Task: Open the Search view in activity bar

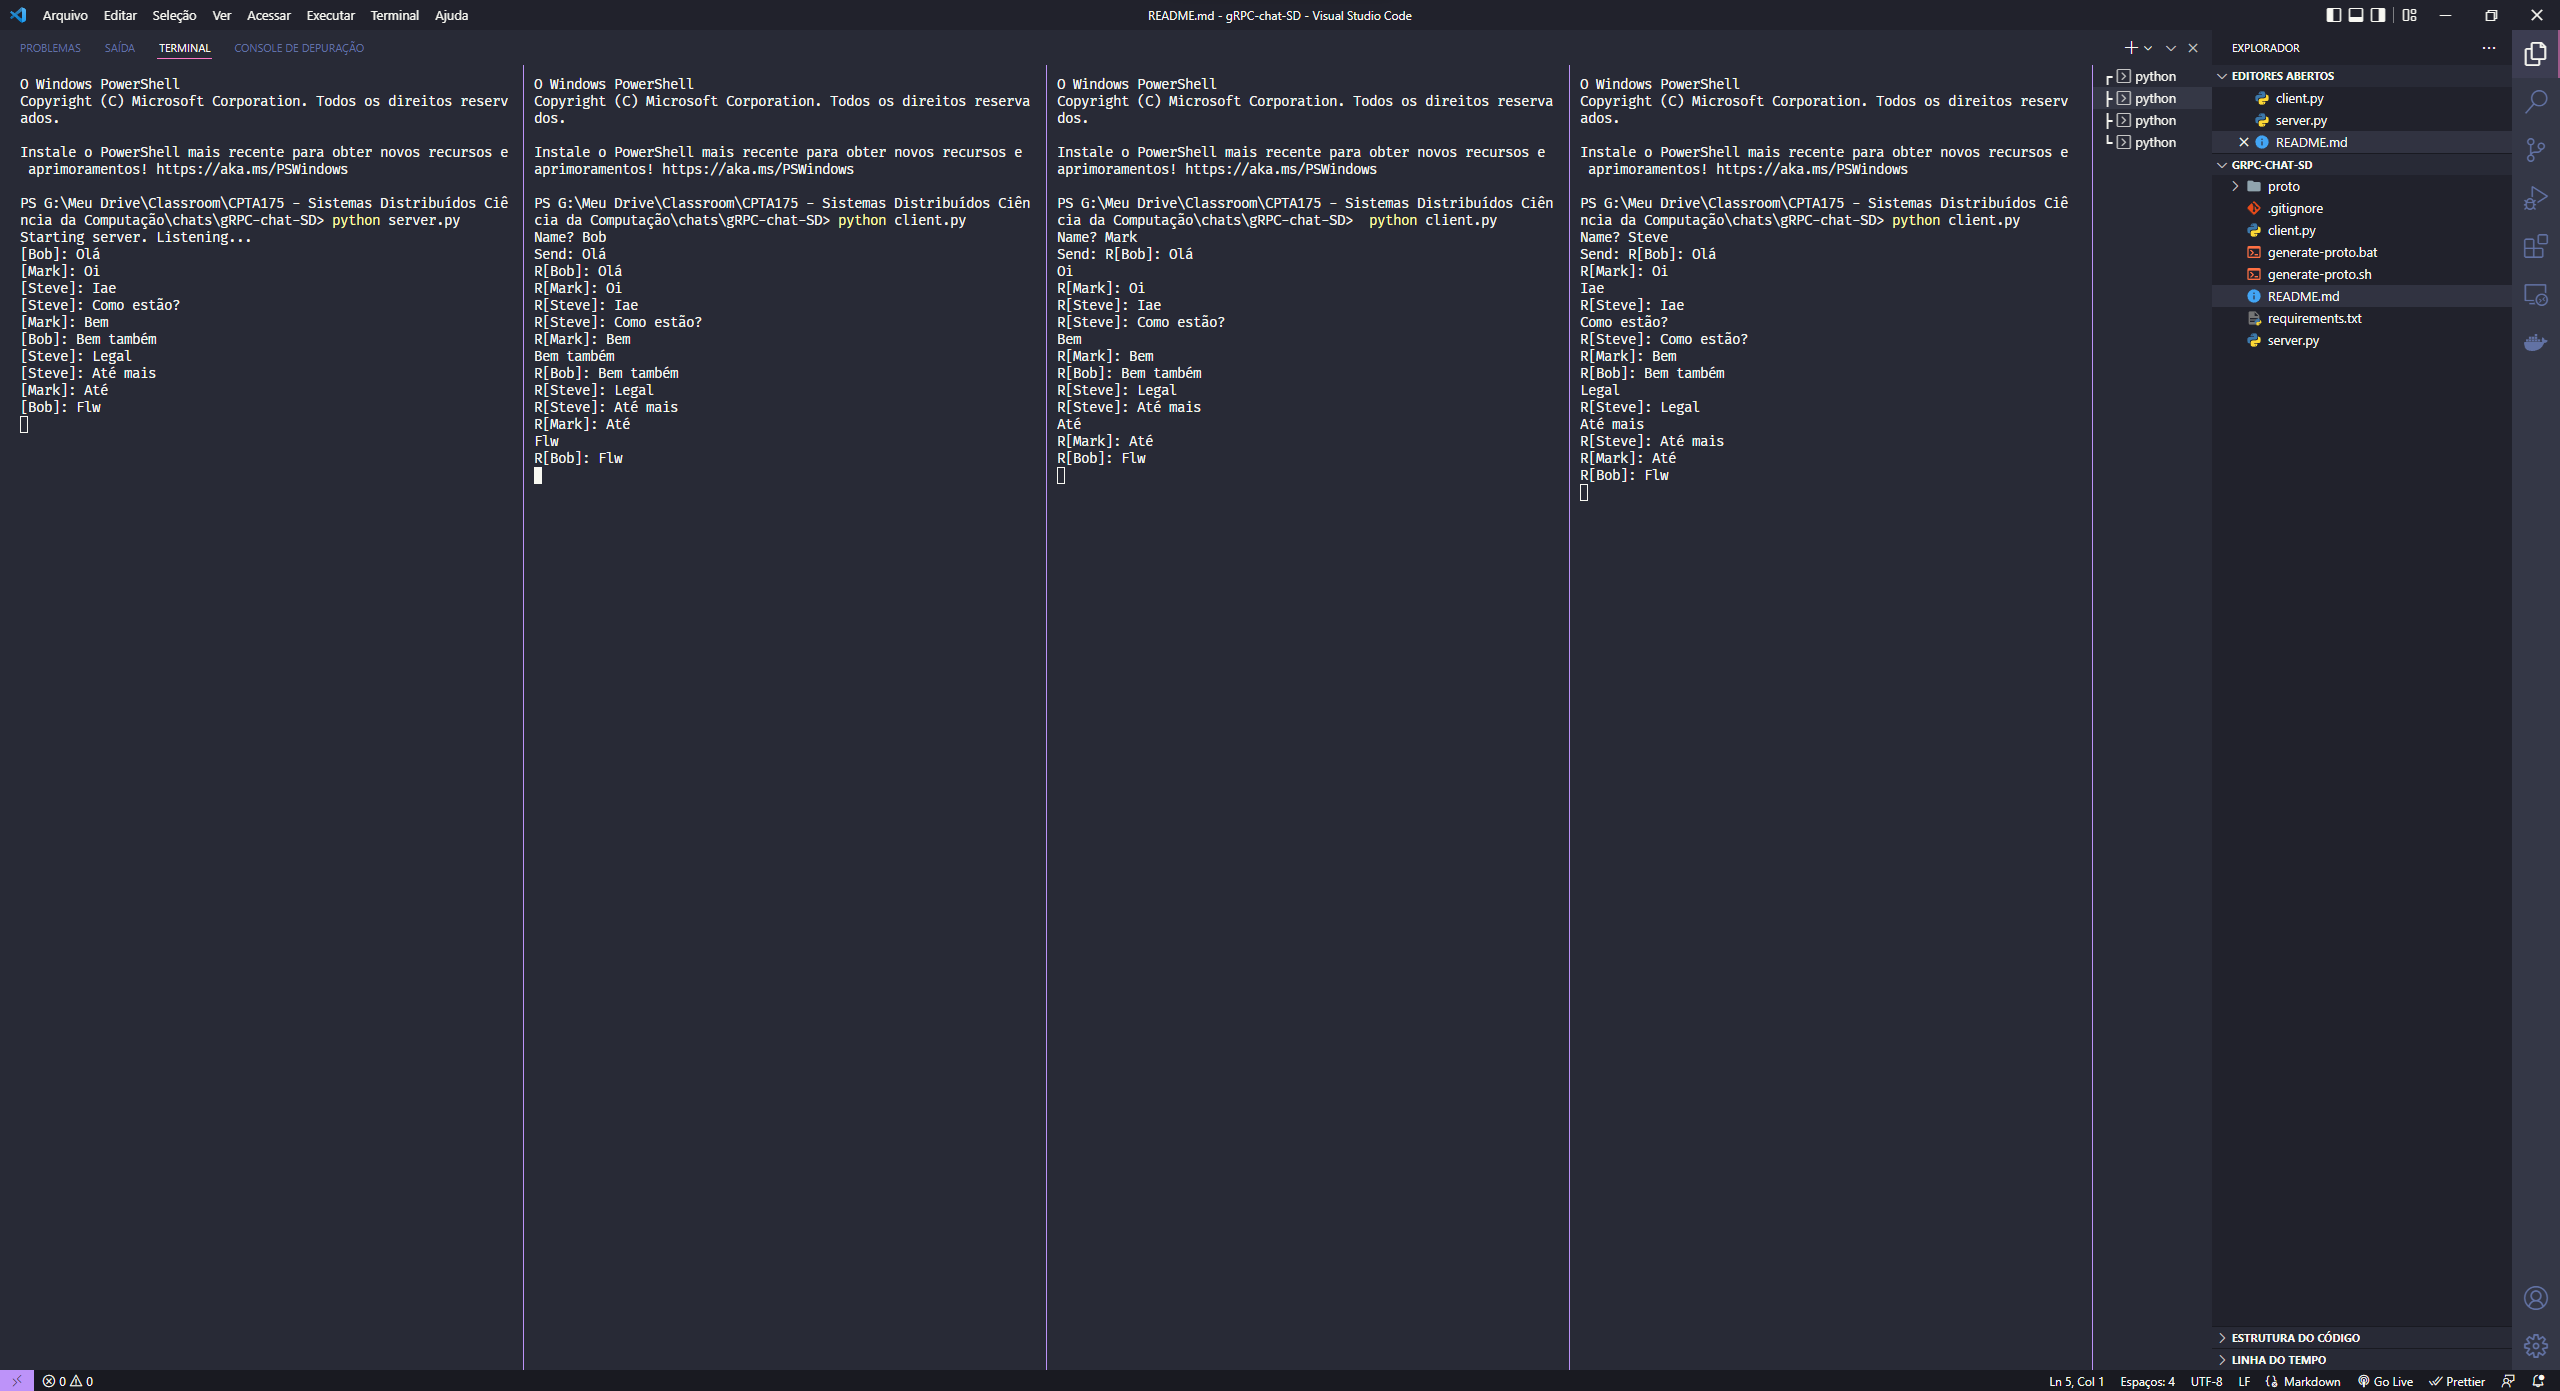Action: pyautogui.click(x=2535, y=102)
